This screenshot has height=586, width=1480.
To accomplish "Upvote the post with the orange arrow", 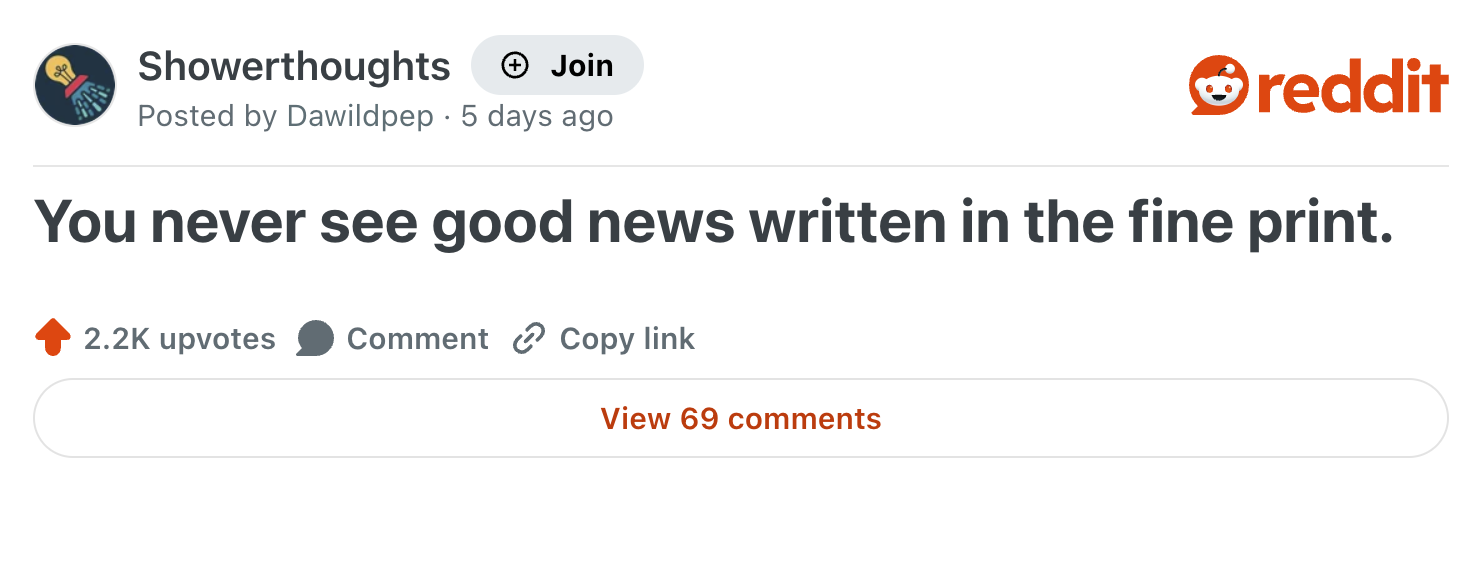I will 53,339.
